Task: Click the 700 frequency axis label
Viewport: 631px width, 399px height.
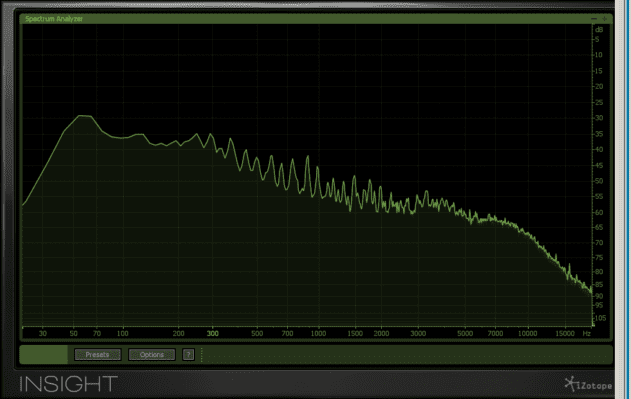Action: (287, 333)
